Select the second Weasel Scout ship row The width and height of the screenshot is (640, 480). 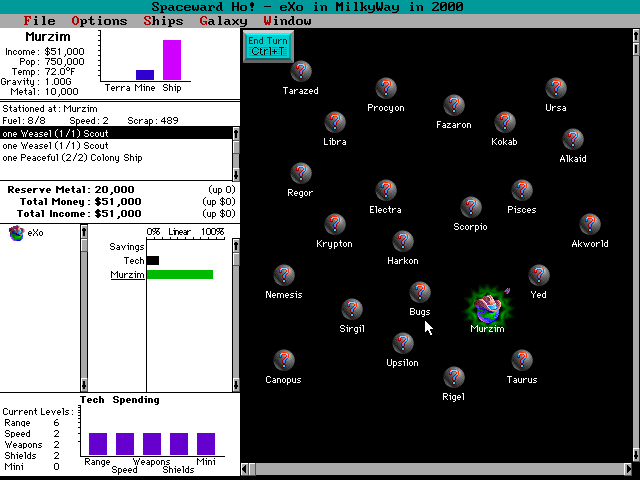116,146
